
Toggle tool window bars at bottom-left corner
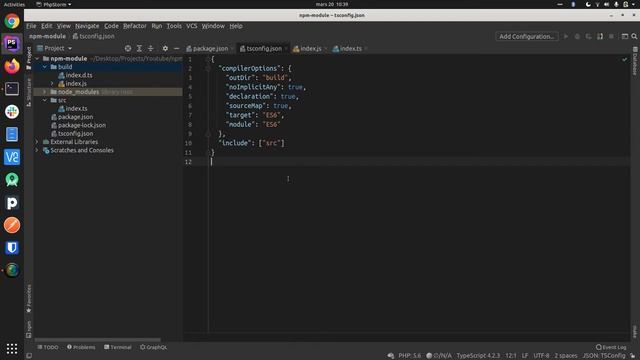[29, 356]
